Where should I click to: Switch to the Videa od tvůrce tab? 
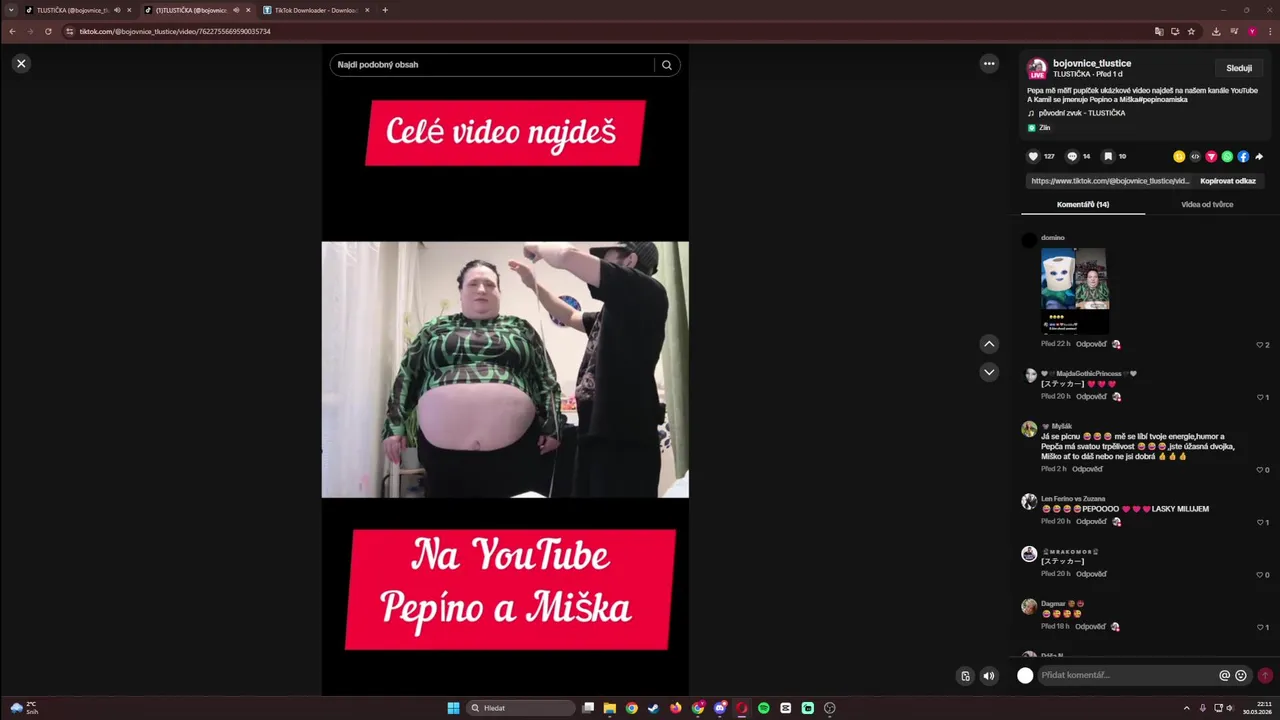pos(1207,205)
